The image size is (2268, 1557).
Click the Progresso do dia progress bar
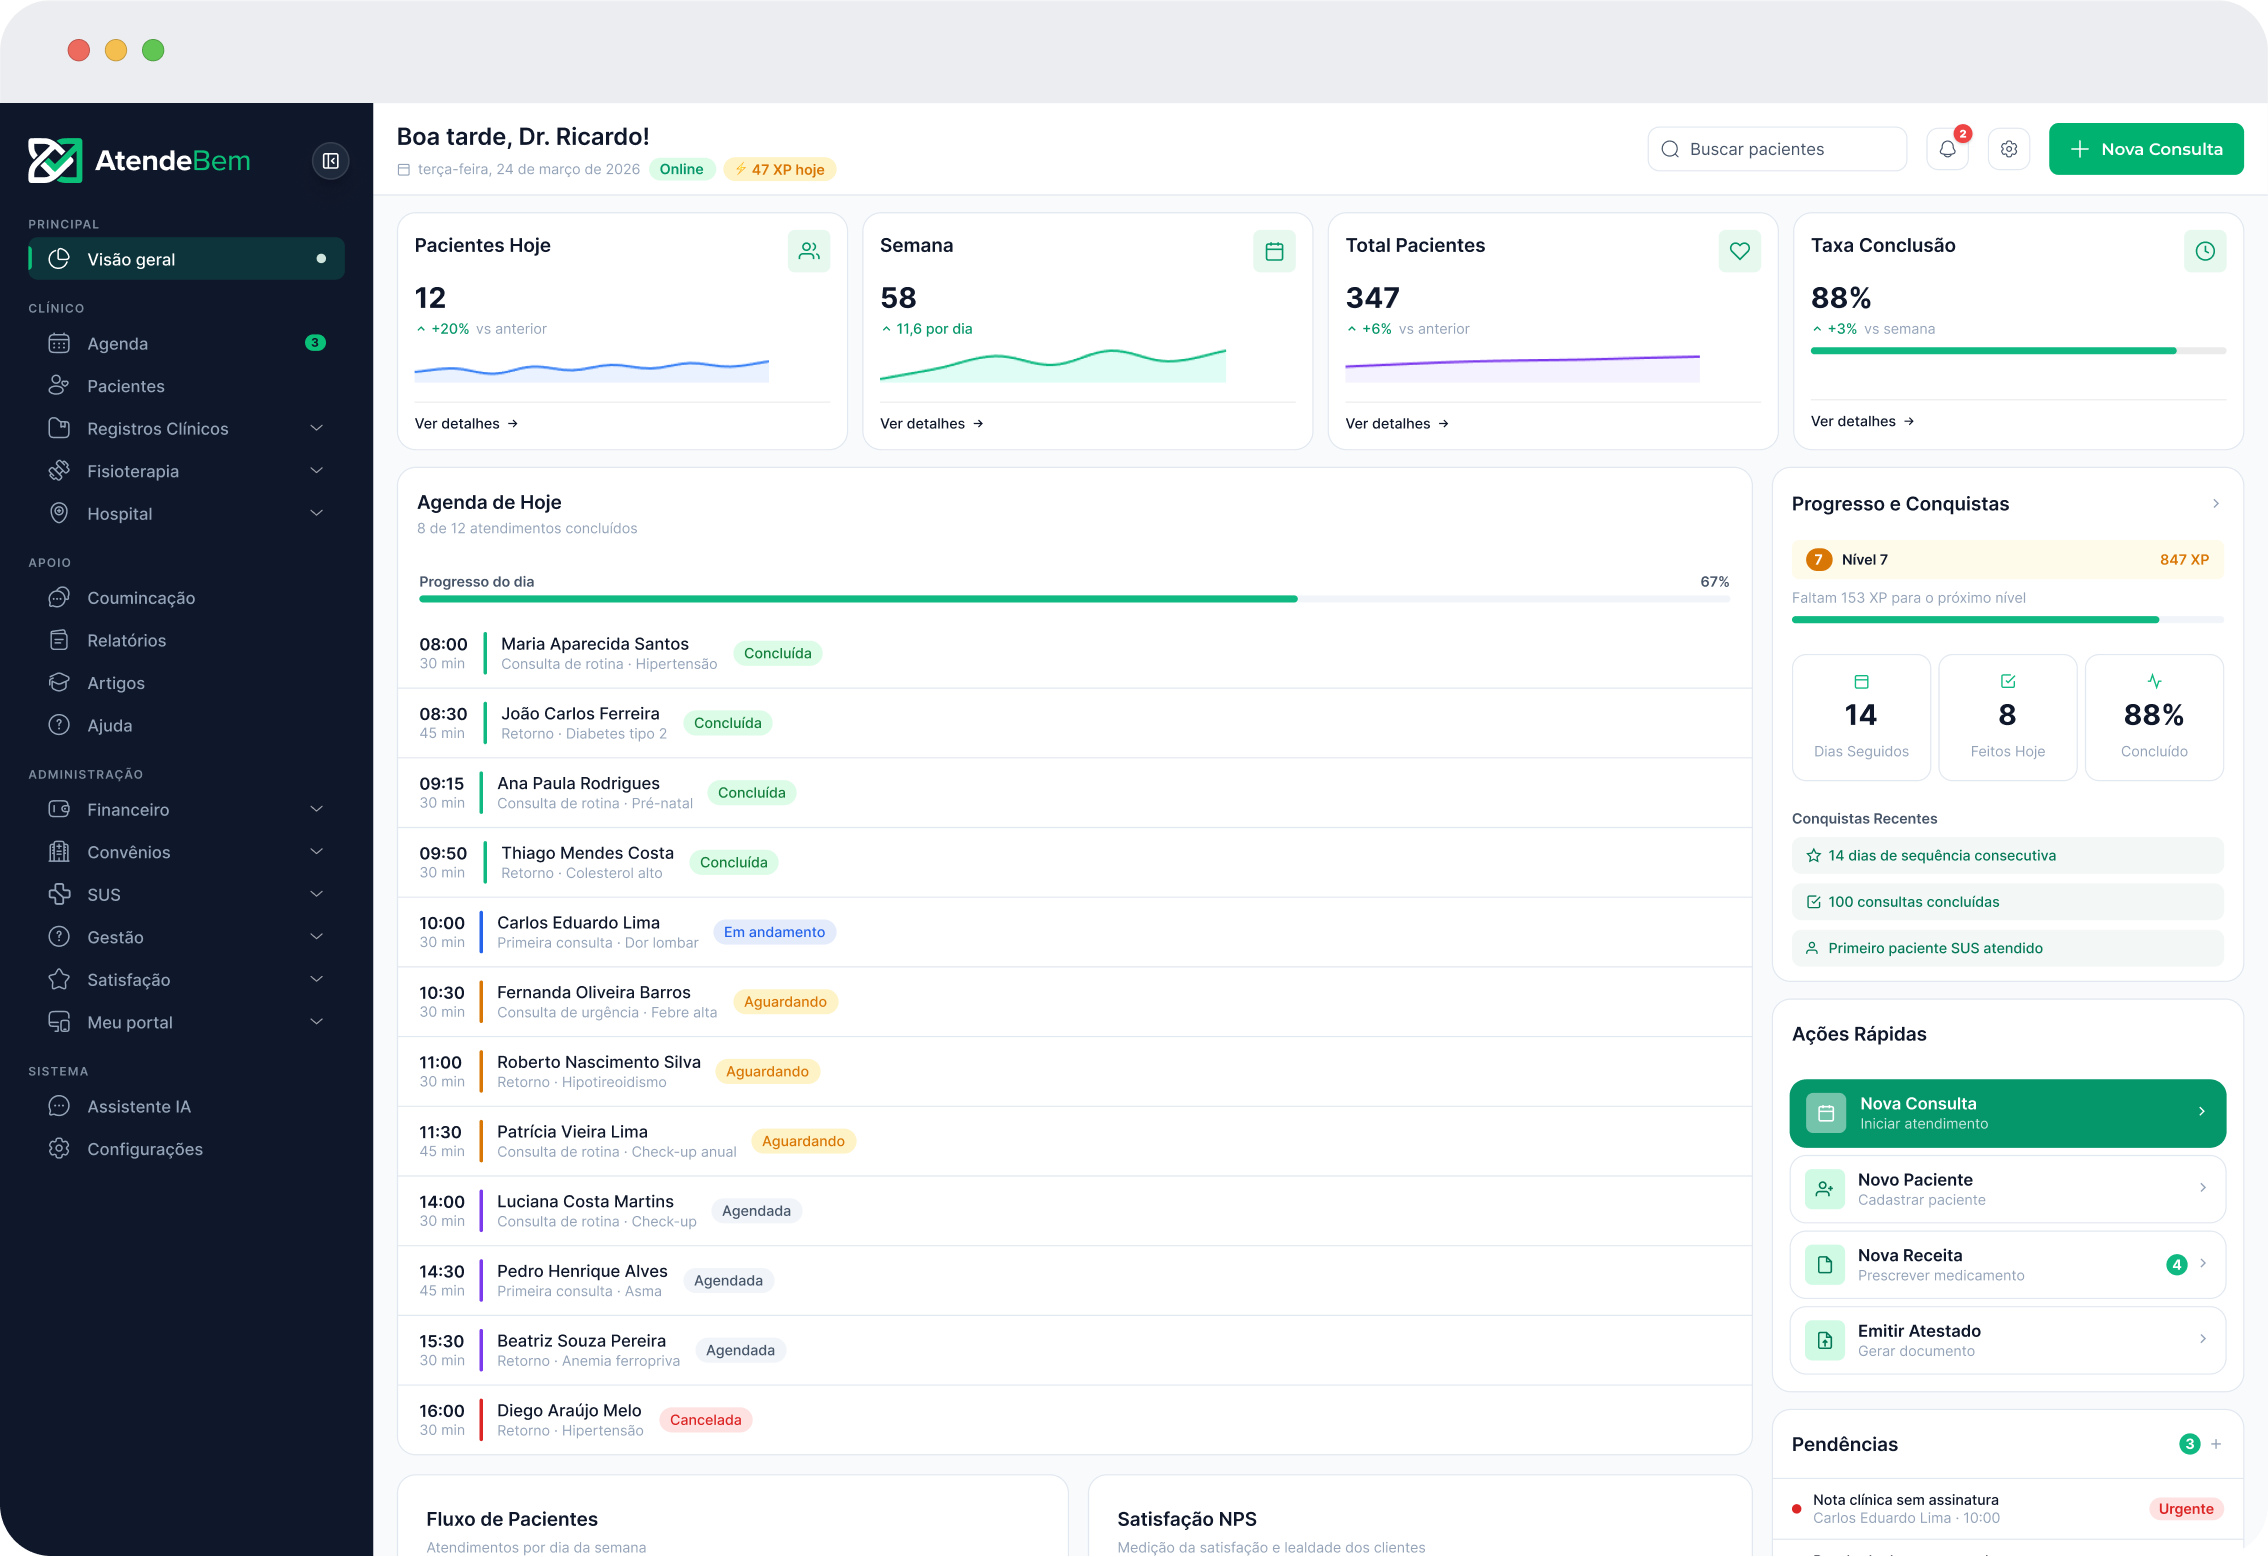pos(1074,599)
